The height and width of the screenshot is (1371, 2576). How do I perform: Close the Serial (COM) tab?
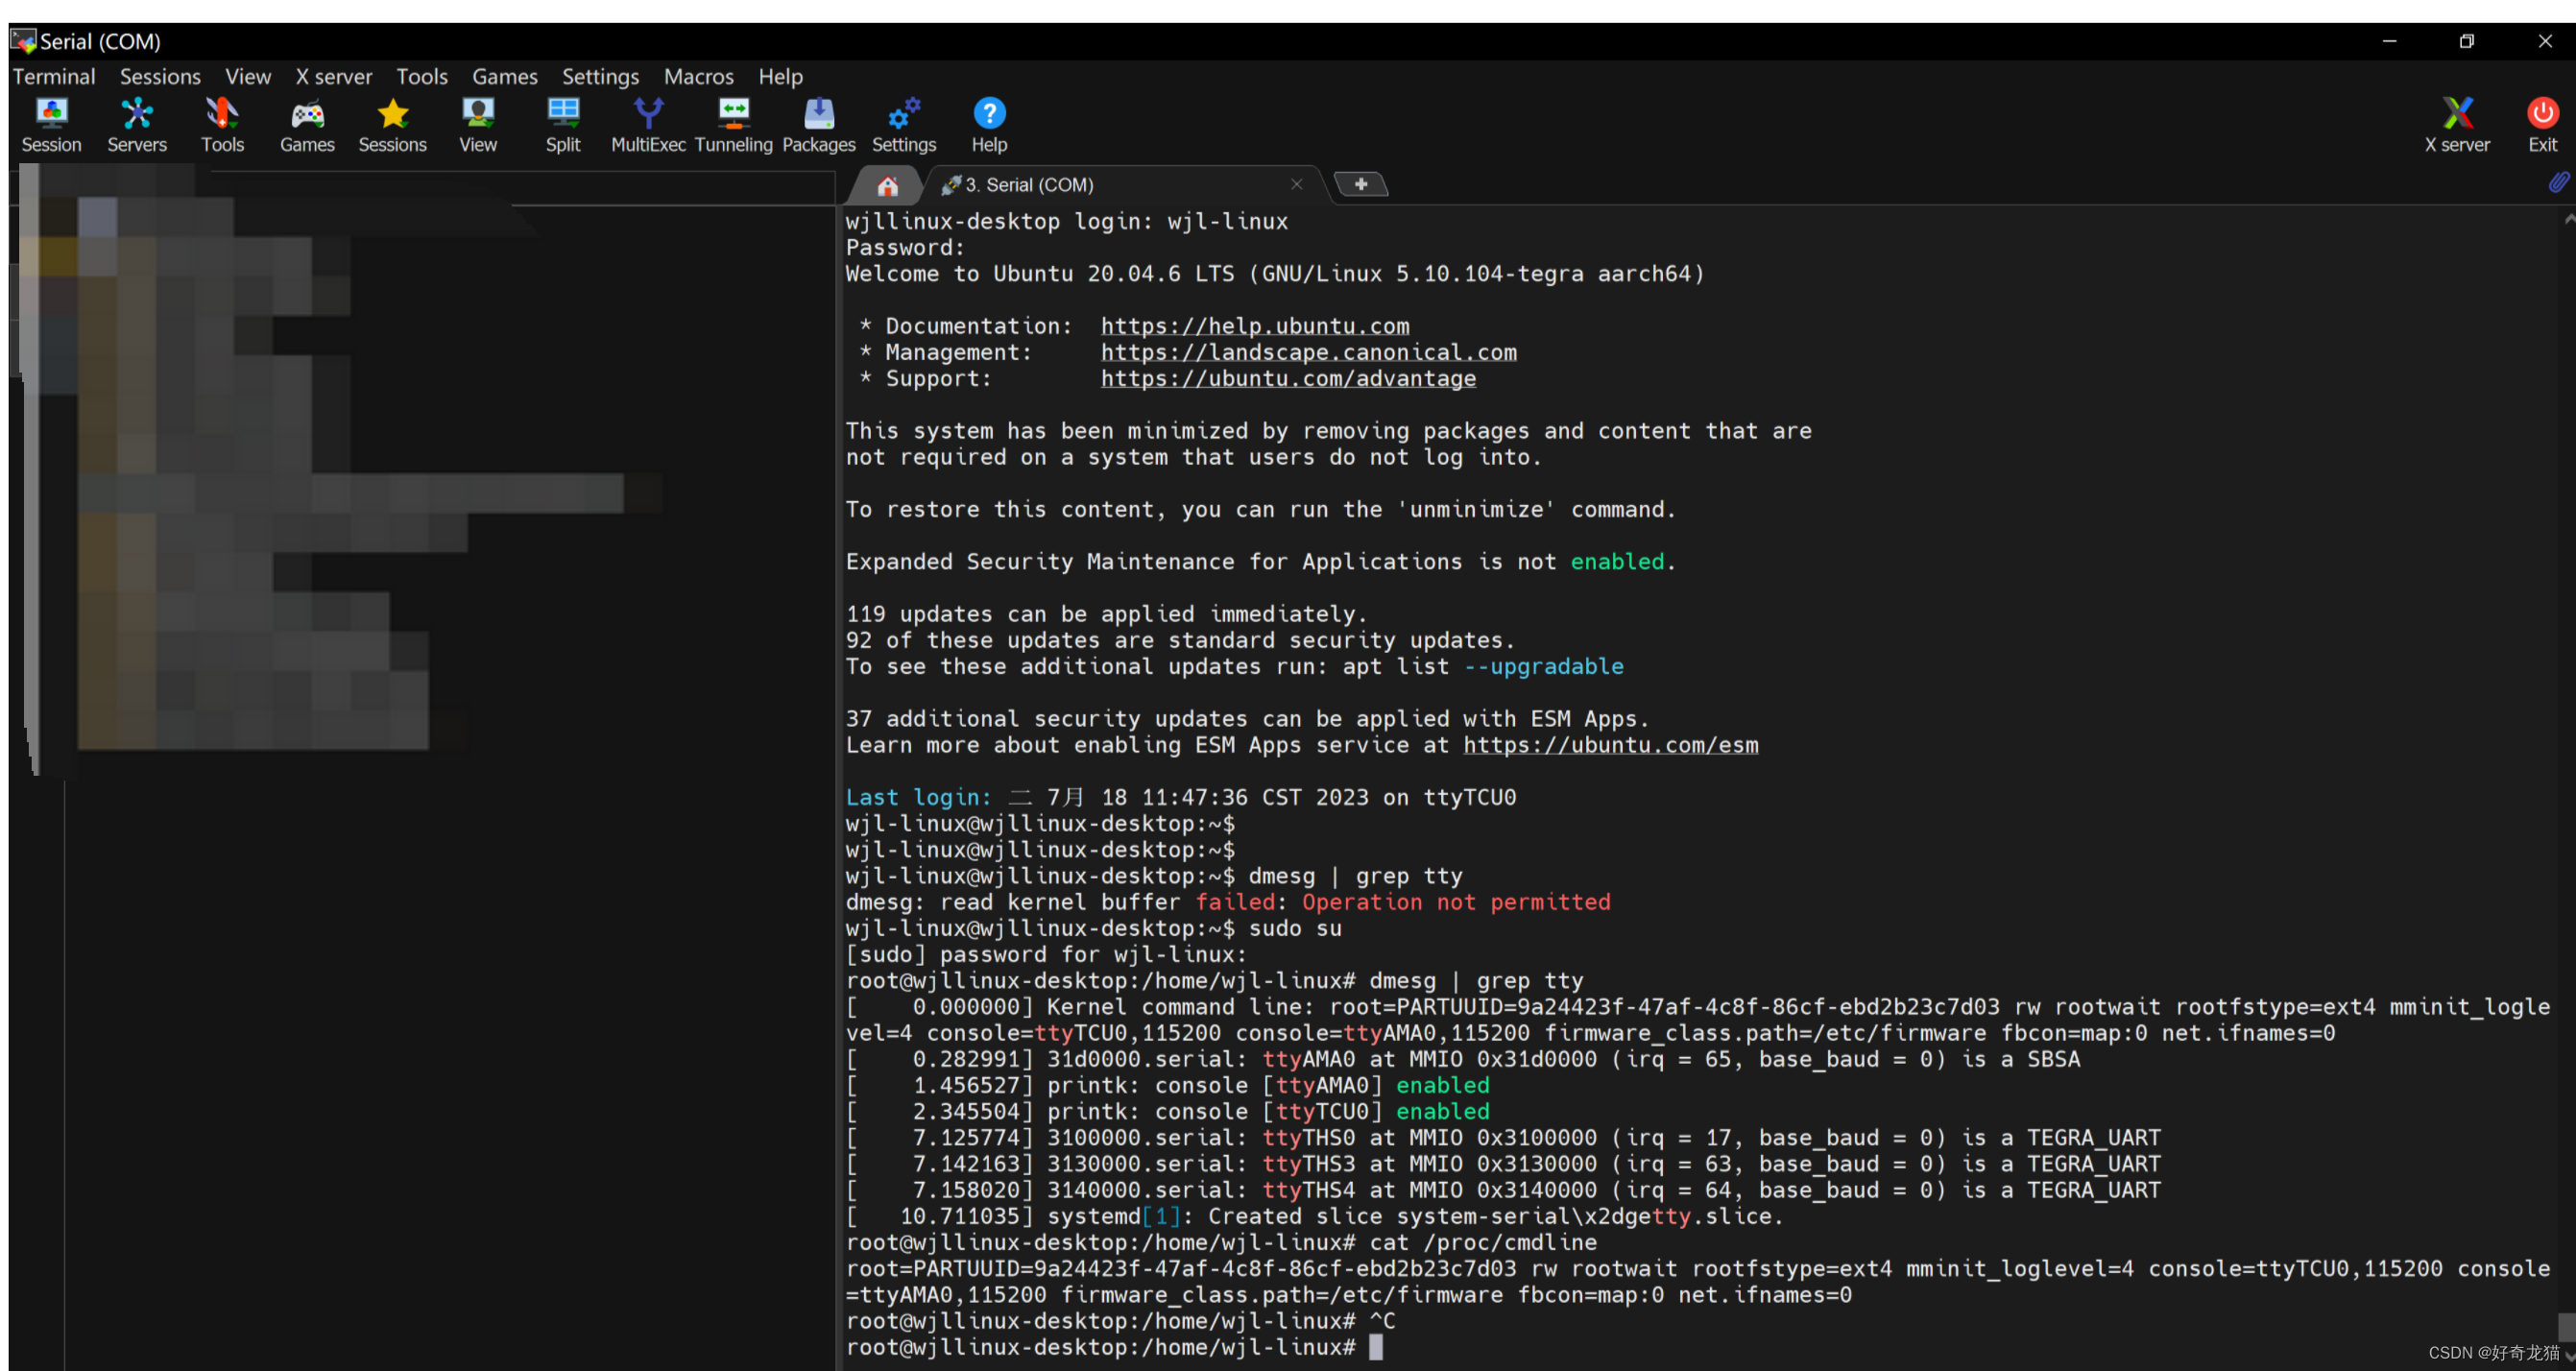1296,184
